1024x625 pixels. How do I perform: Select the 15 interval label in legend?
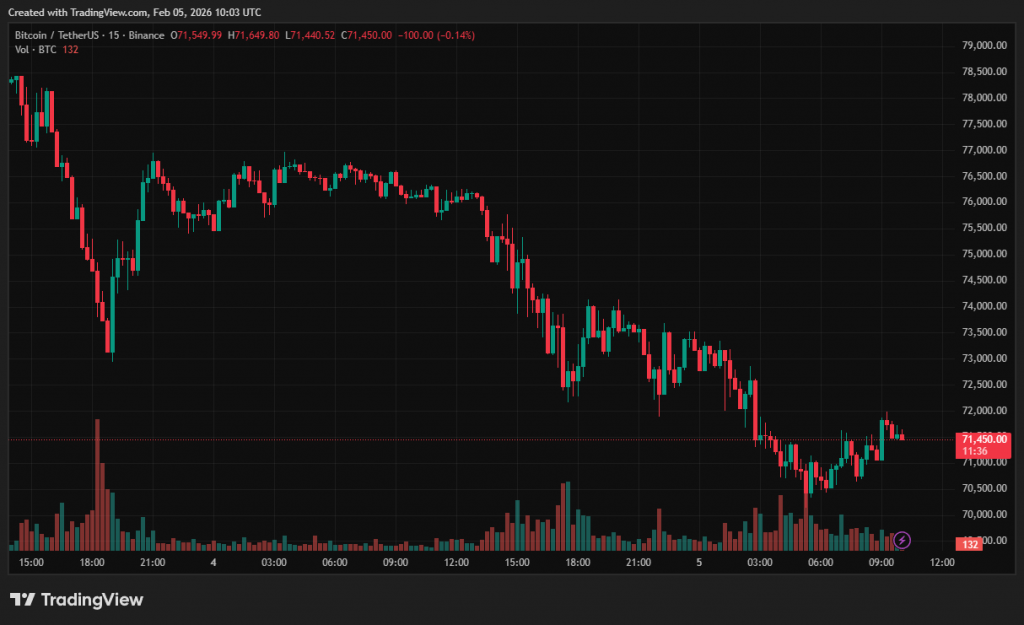point(113,35)
